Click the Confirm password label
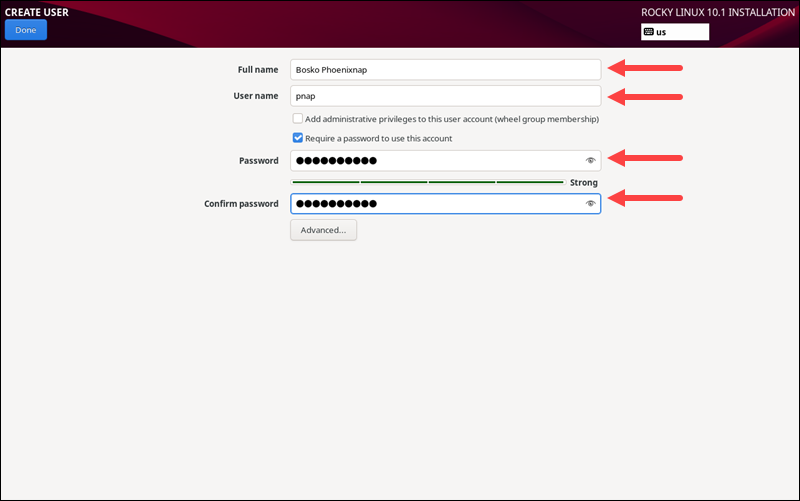The image size is (800, 501). (x=241, y=204)
